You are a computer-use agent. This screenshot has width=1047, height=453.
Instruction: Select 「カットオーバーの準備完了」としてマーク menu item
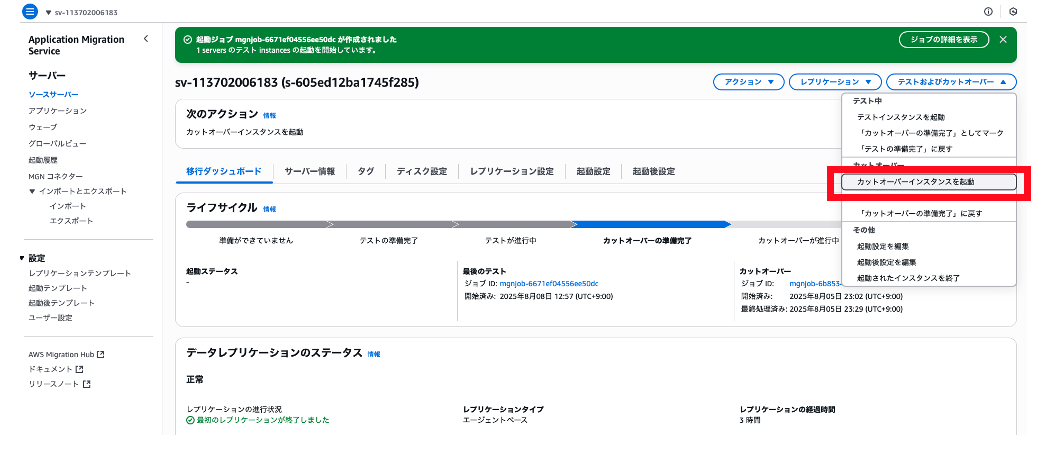pos(929,133)
